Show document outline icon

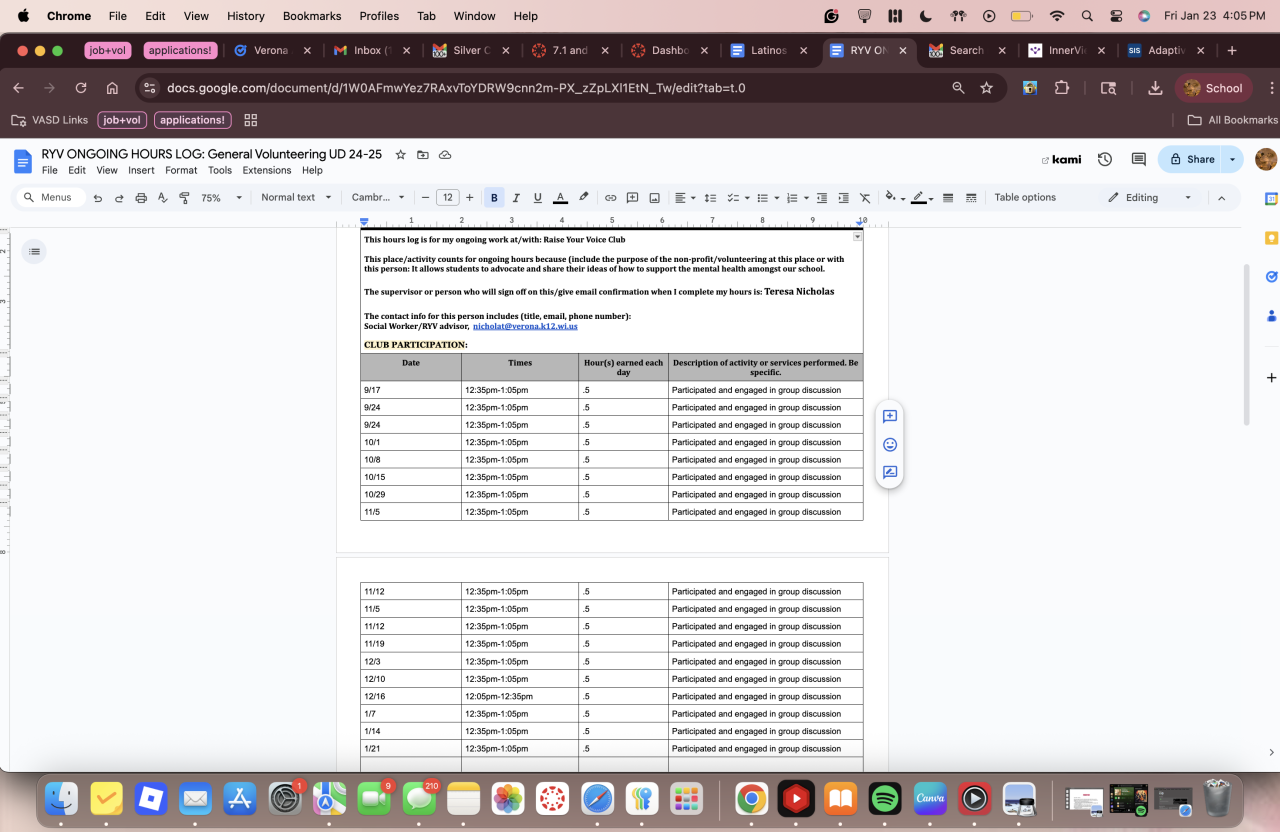pos(35,251)
